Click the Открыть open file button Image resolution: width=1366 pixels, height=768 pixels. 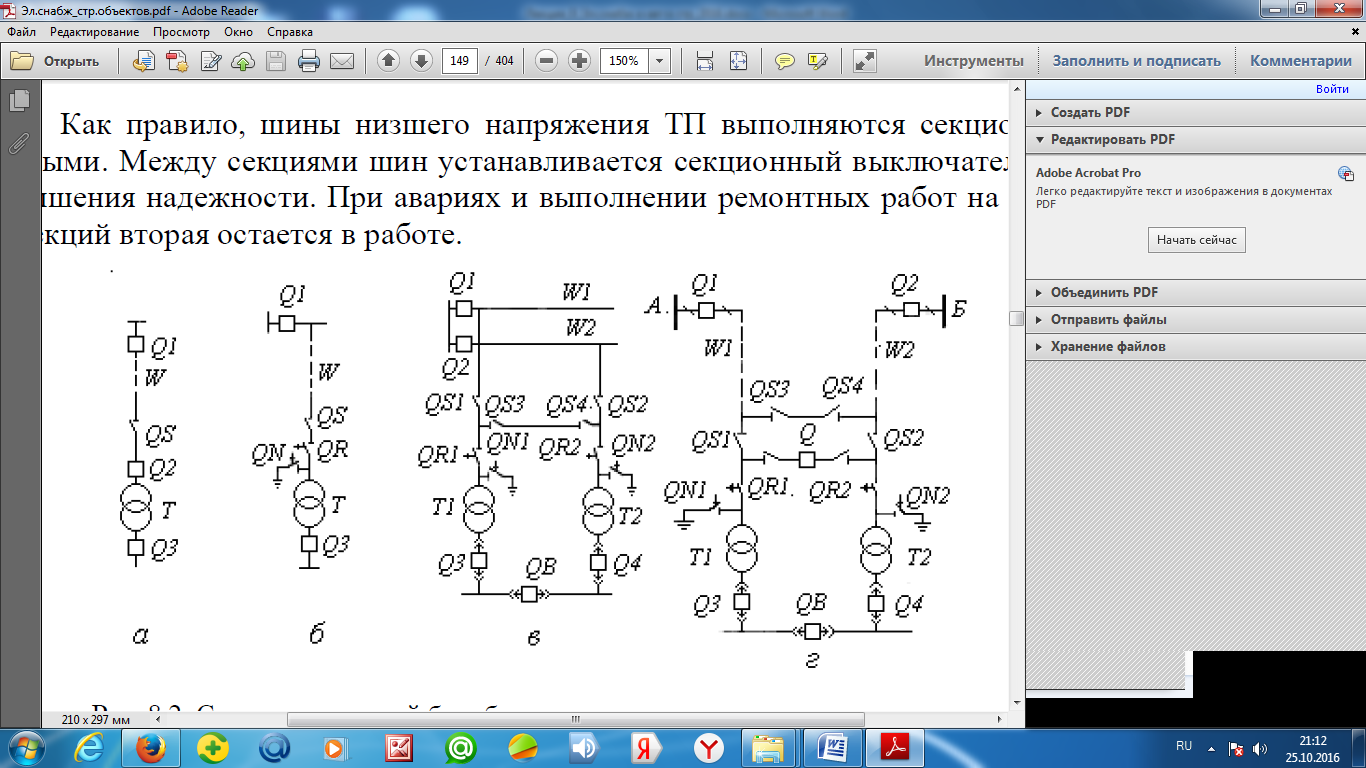click(56, 61)
